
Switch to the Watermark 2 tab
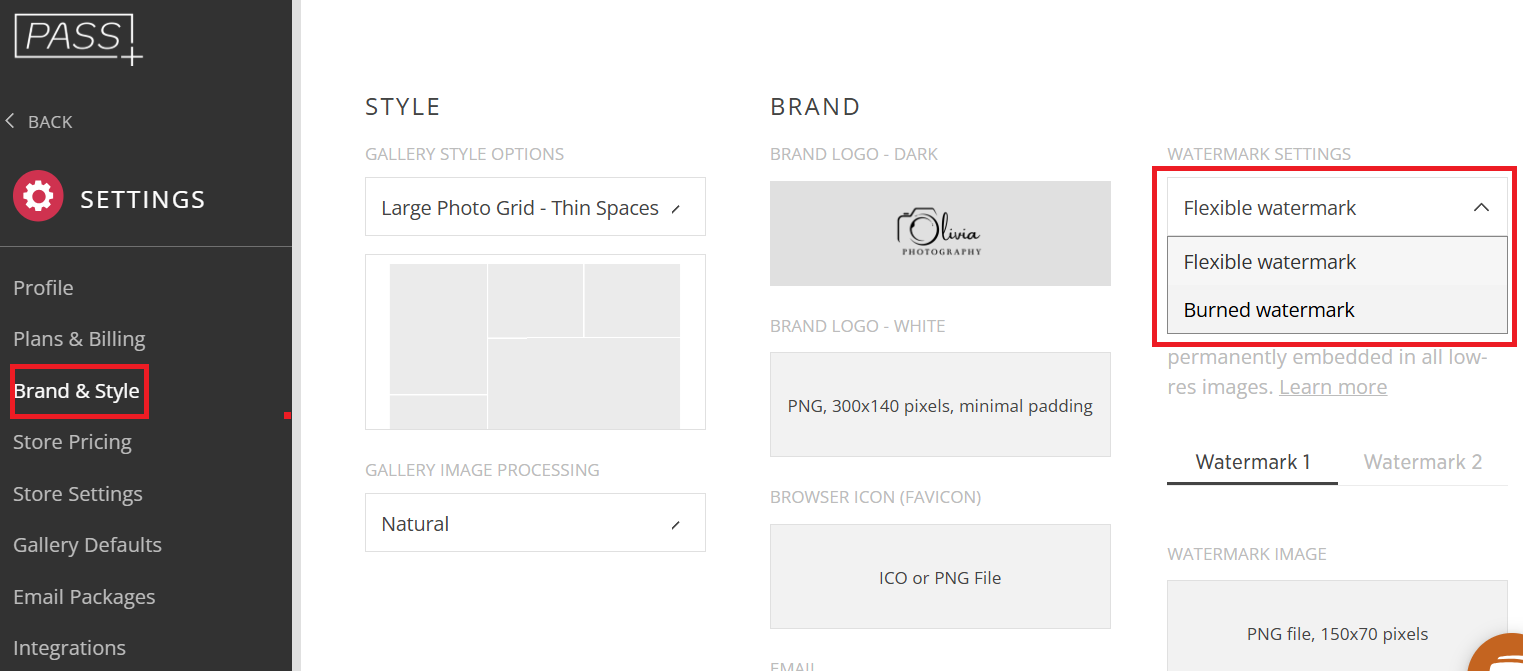tap(1422, 462)
